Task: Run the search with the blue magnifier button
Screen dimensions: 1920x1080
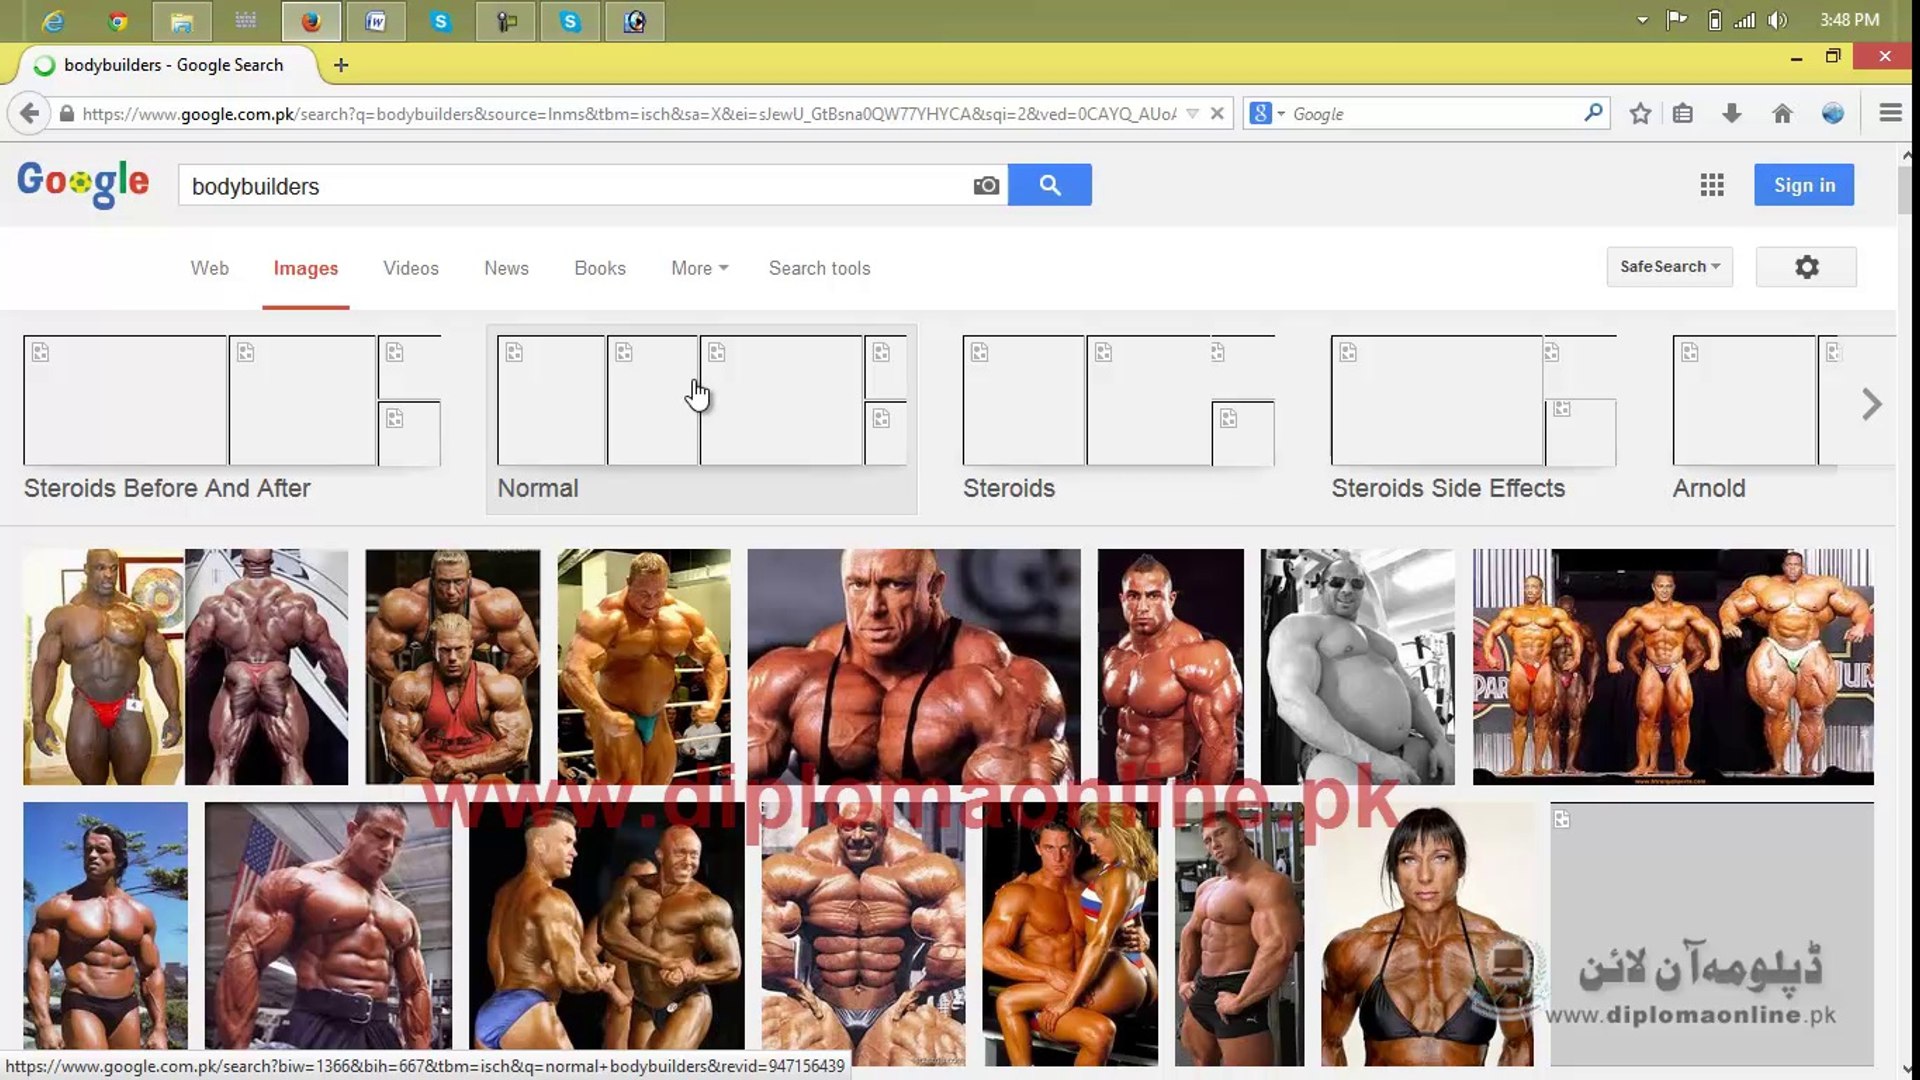Action: (1050, 185)
